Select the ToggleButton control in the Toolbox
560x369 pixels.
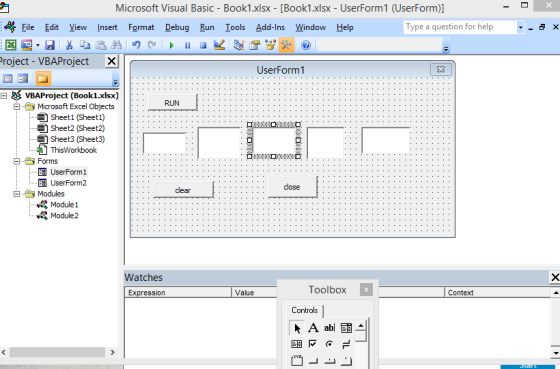[346, 344]
